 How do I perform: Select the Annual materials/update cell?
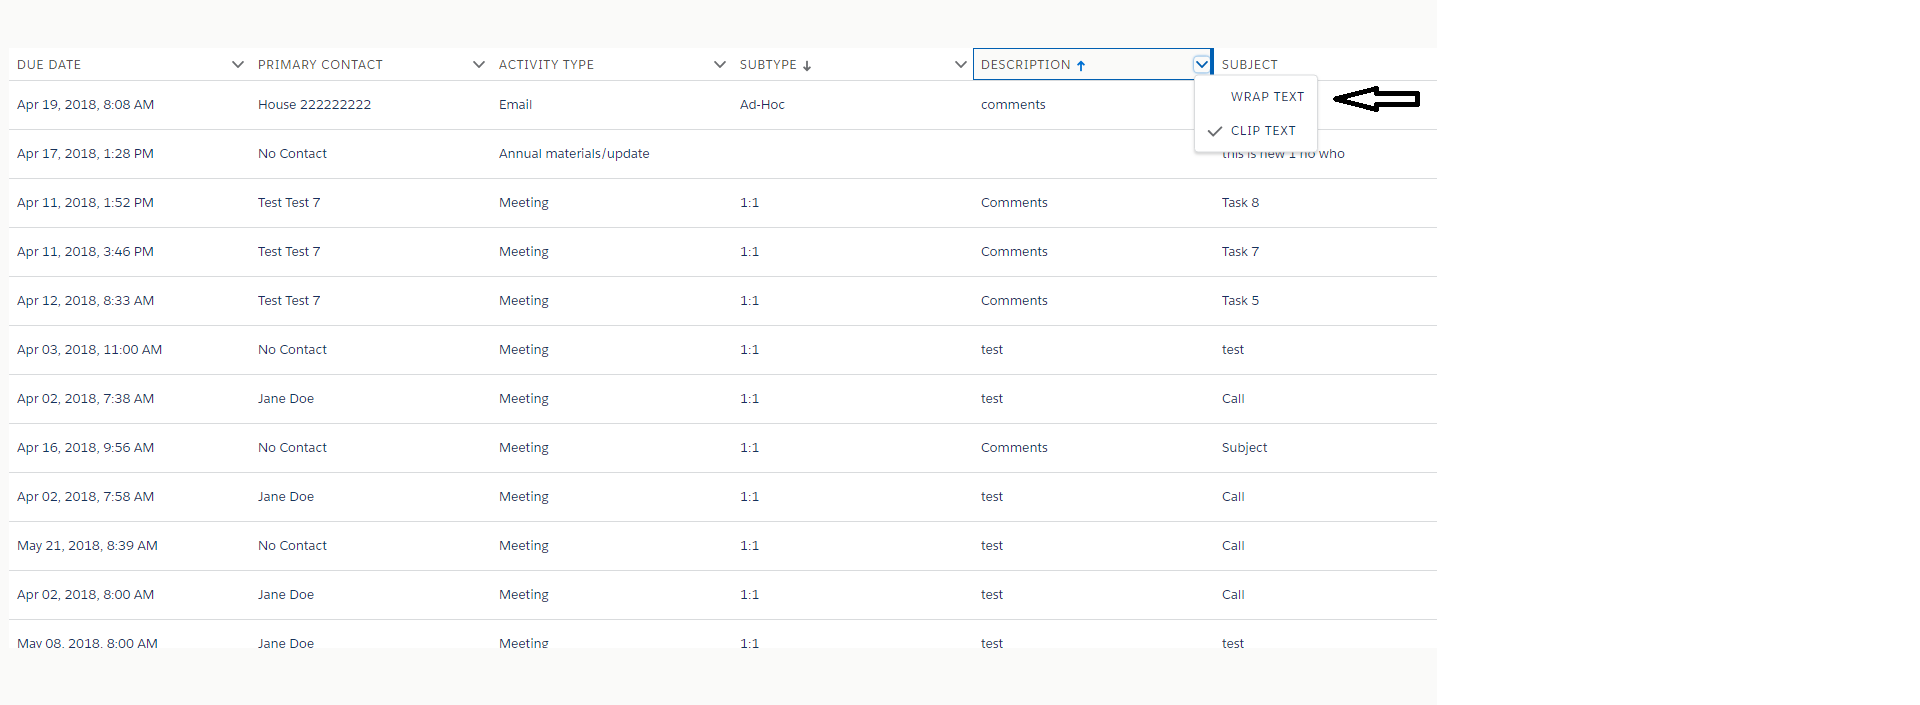point(574,154)
